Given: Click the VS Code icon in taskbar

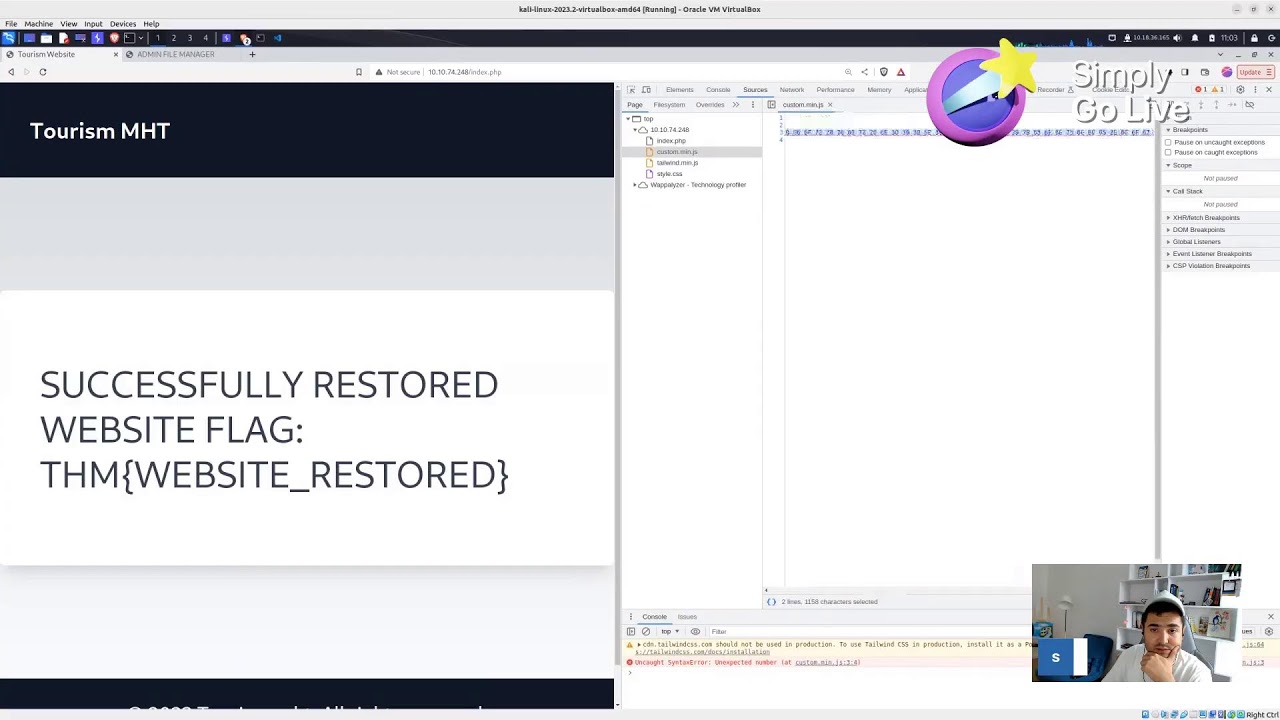Looking at the screenshot, I should point(277,38).
